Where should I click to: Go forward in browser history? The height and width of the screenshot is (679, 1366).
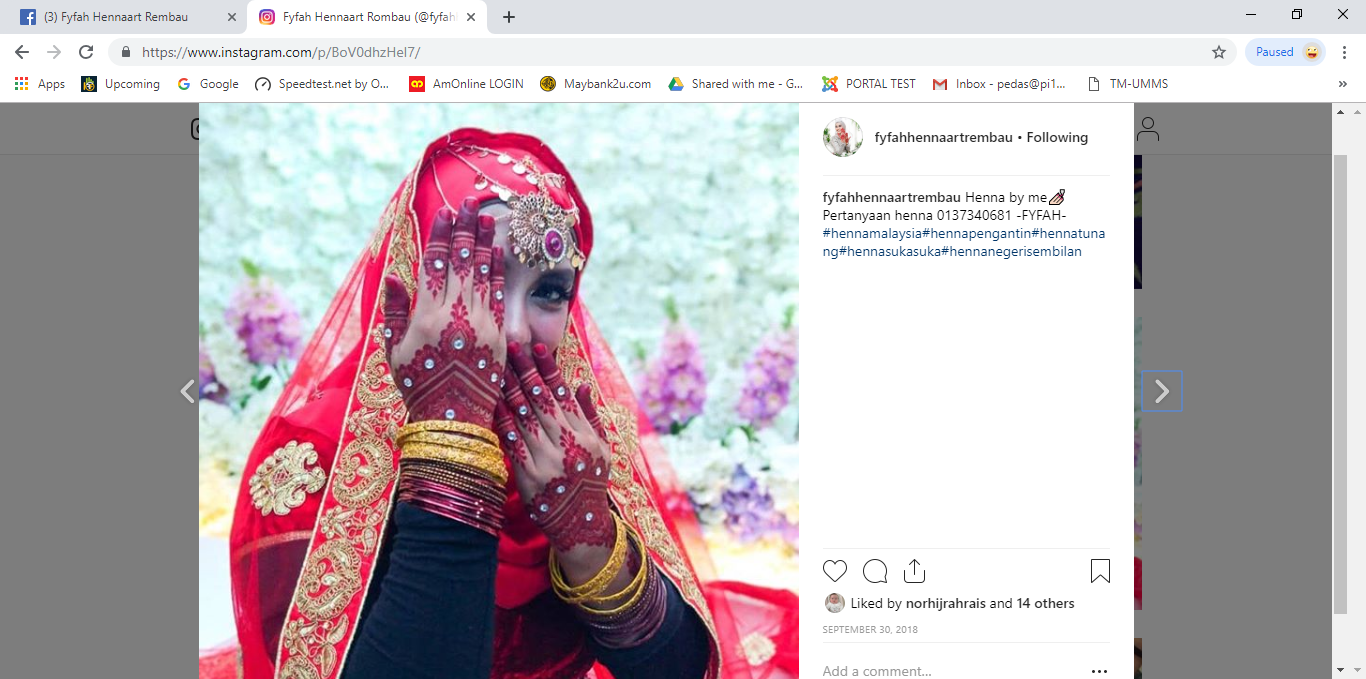coord(54,52)
